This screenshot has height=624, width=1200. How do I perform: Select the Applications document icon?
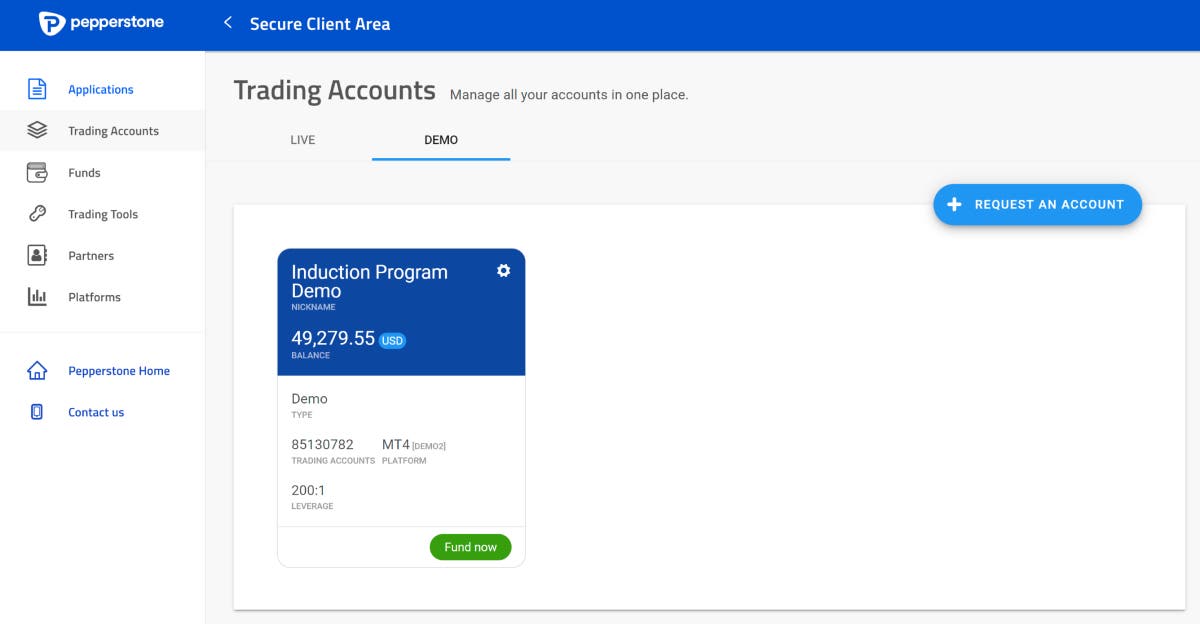37,88
